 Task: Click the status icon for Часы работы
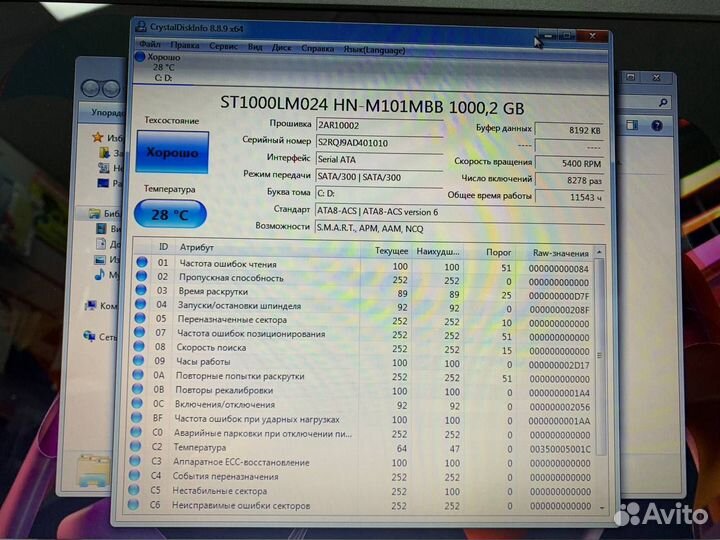(x=139, y=360)
